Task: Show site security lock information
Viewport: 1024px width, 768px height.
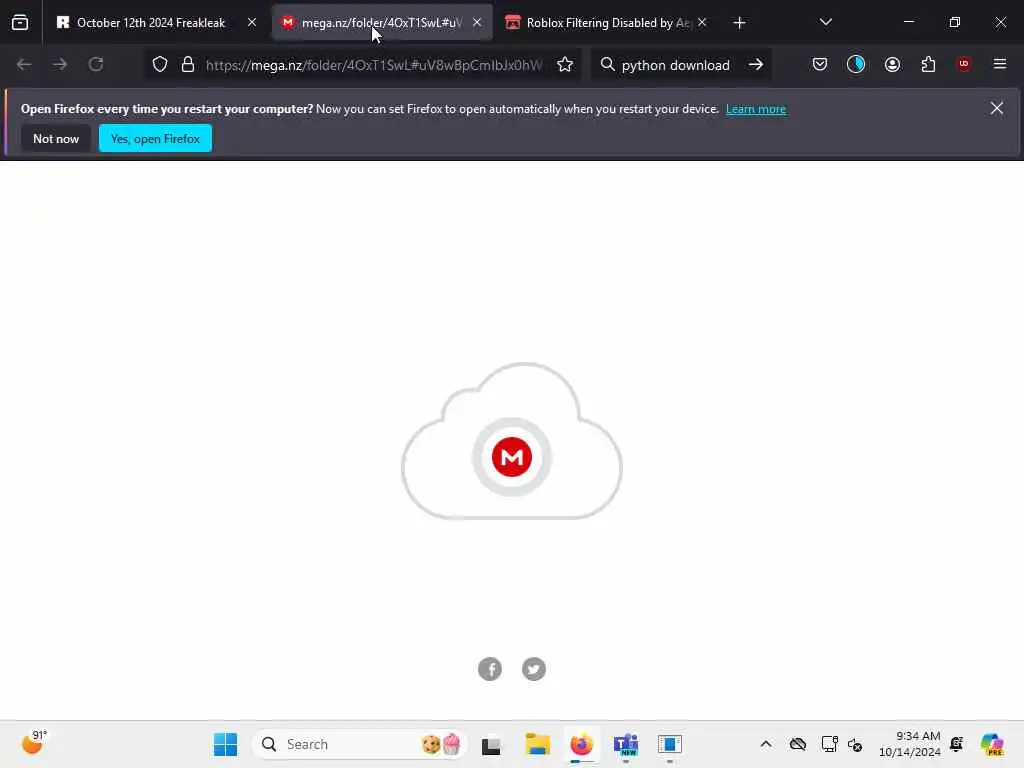Action: (188, 65)
